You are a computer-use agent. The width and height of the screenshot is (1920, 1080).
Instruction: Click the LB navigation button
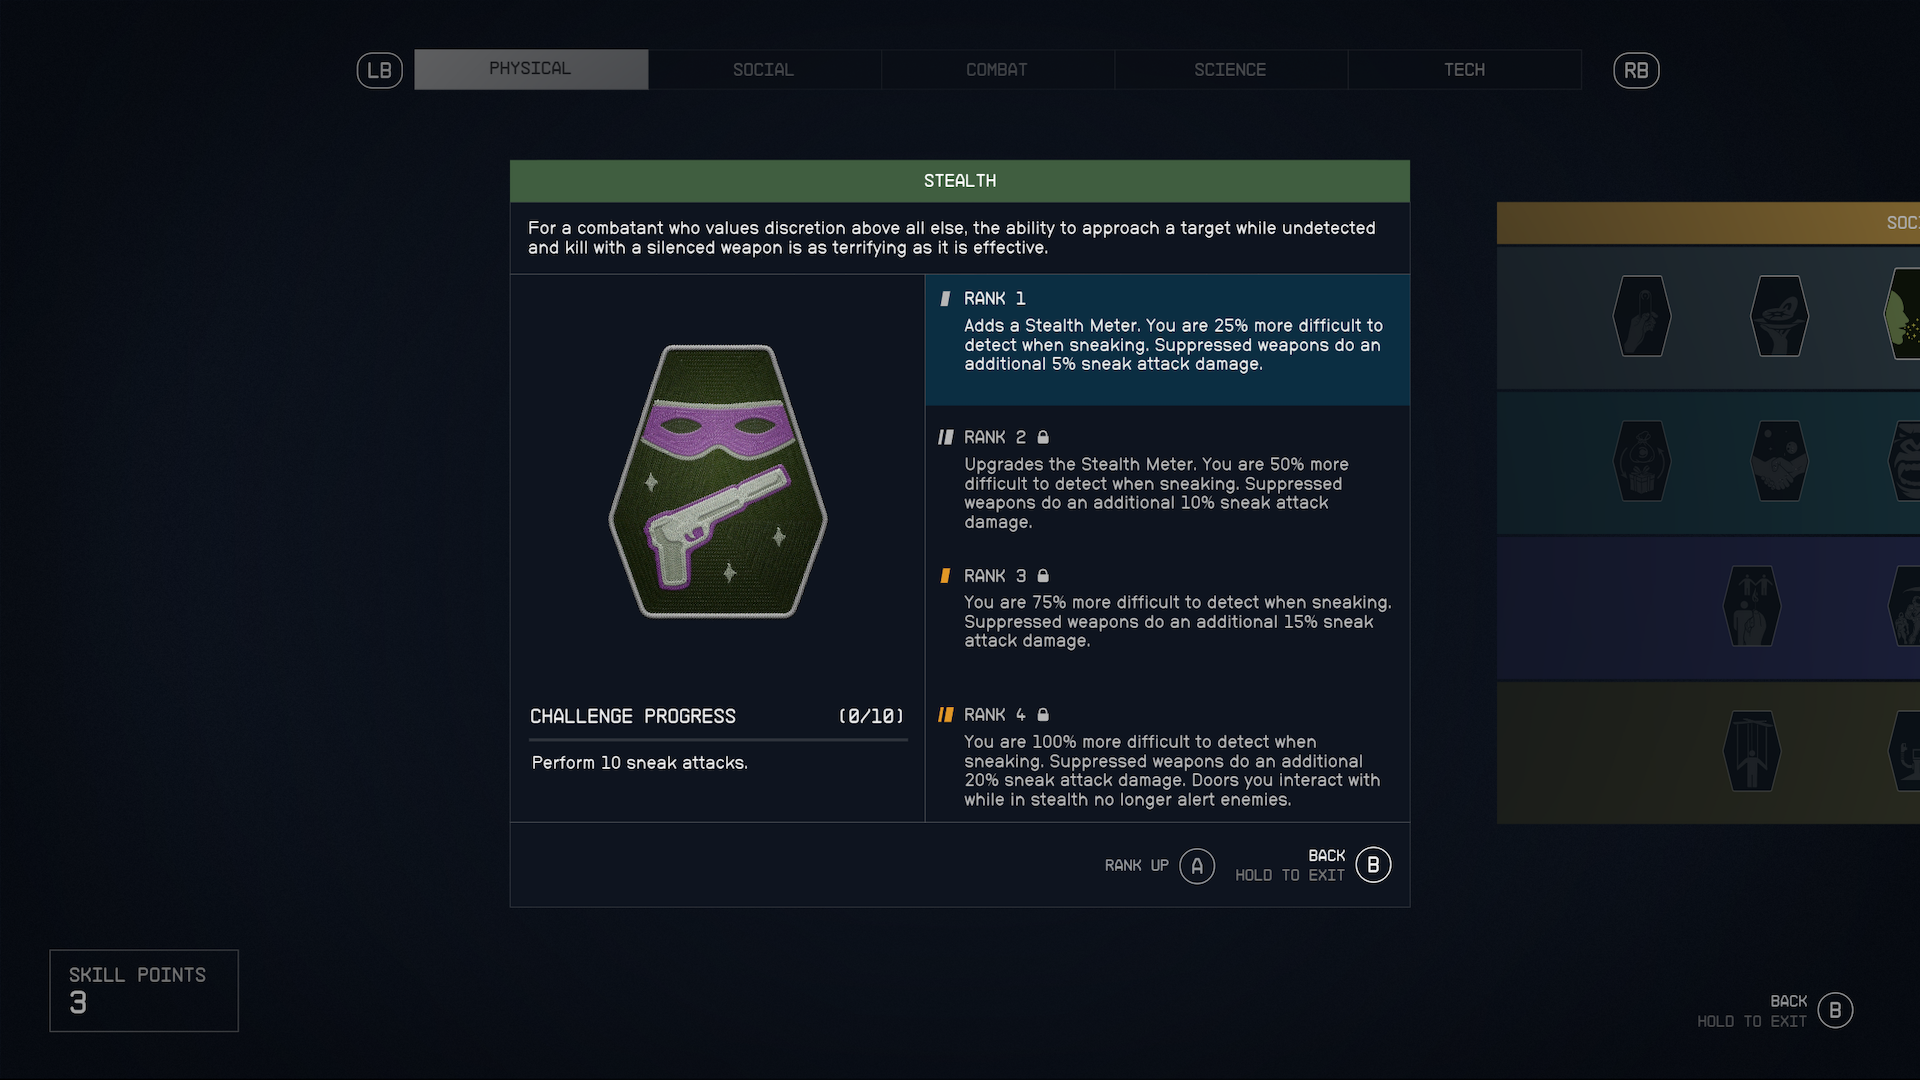point(380,69)
